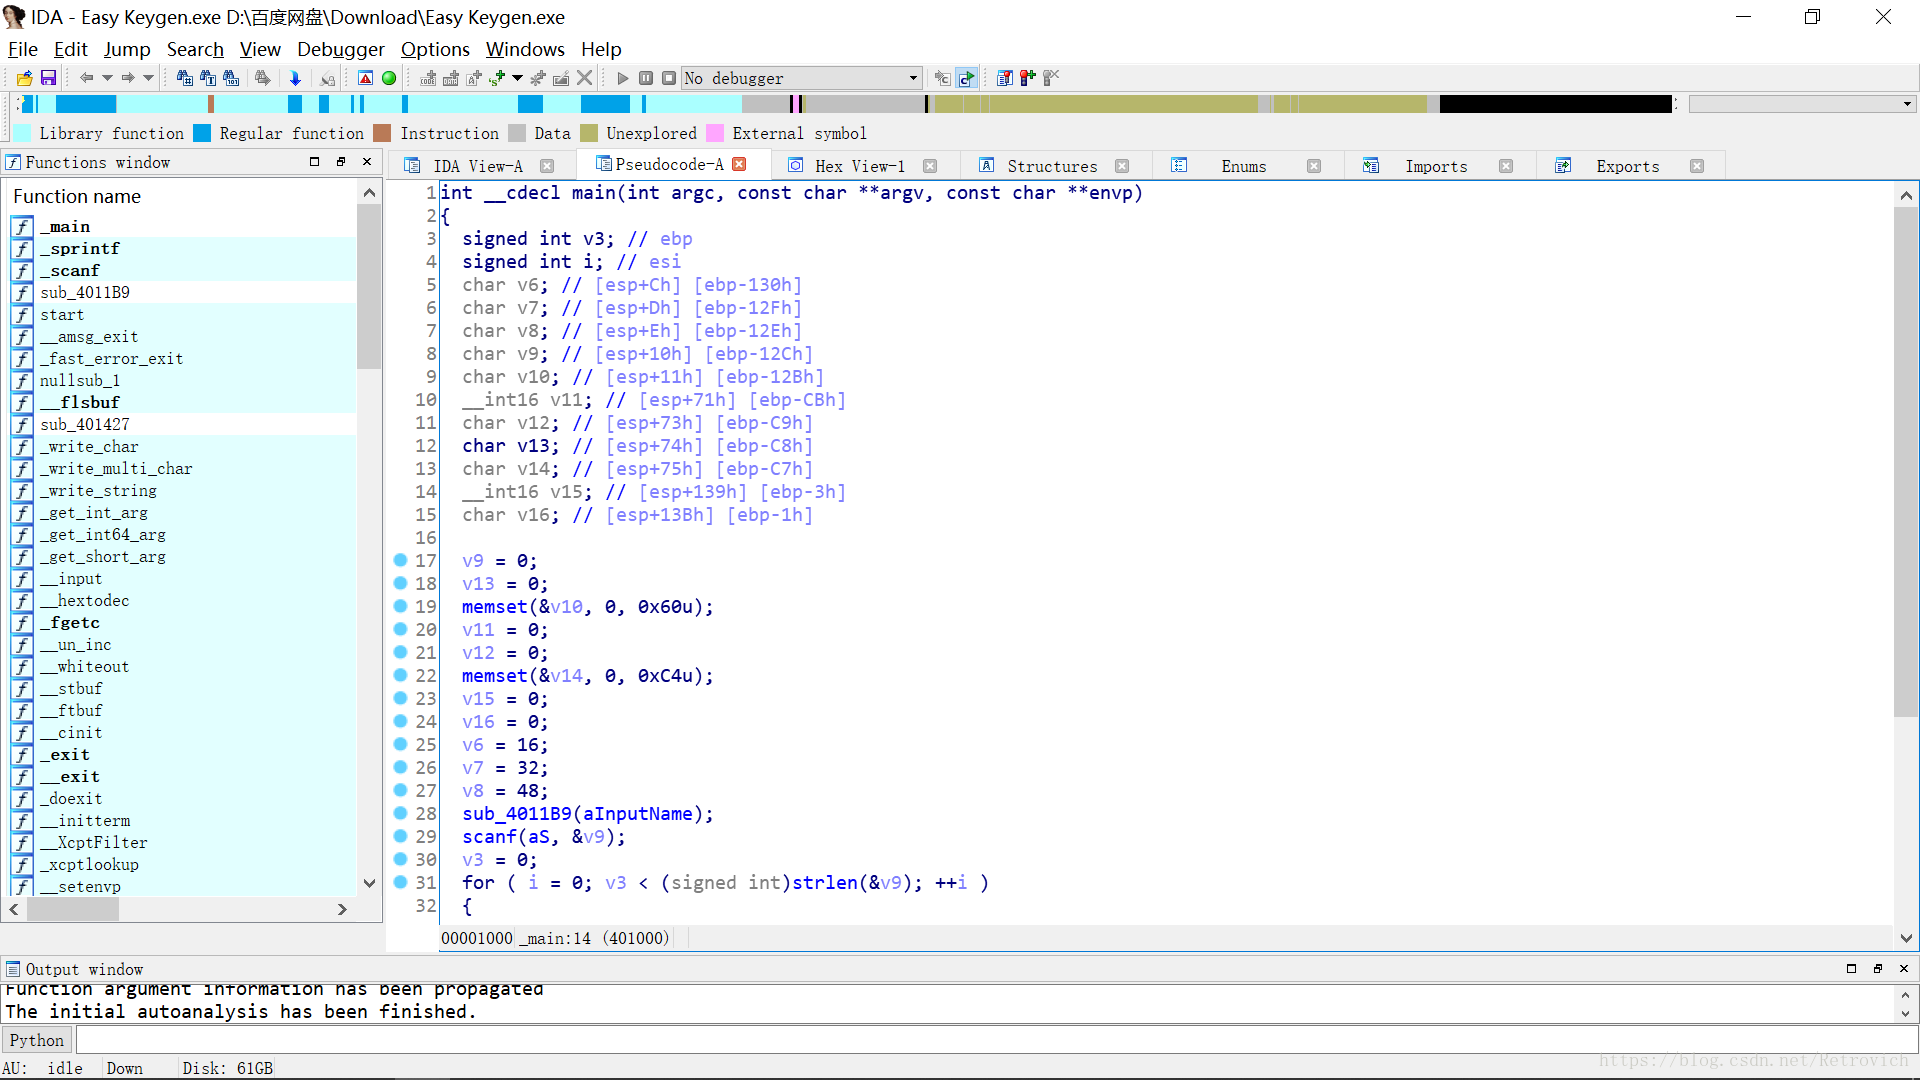Viewport: 1920px width, 1080px height.
Task: Open the Debugger menu
Action: [340, 49]
